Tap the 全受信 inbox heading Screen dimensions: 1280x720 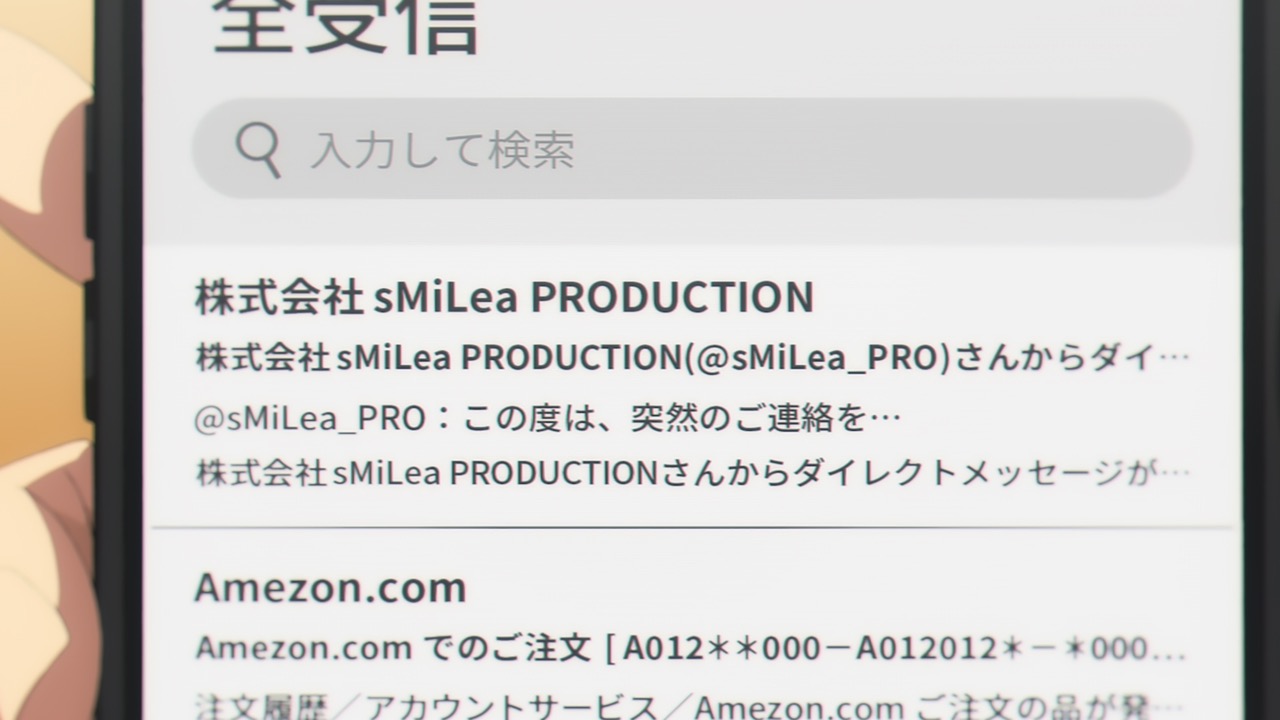[x=346, y=25]
